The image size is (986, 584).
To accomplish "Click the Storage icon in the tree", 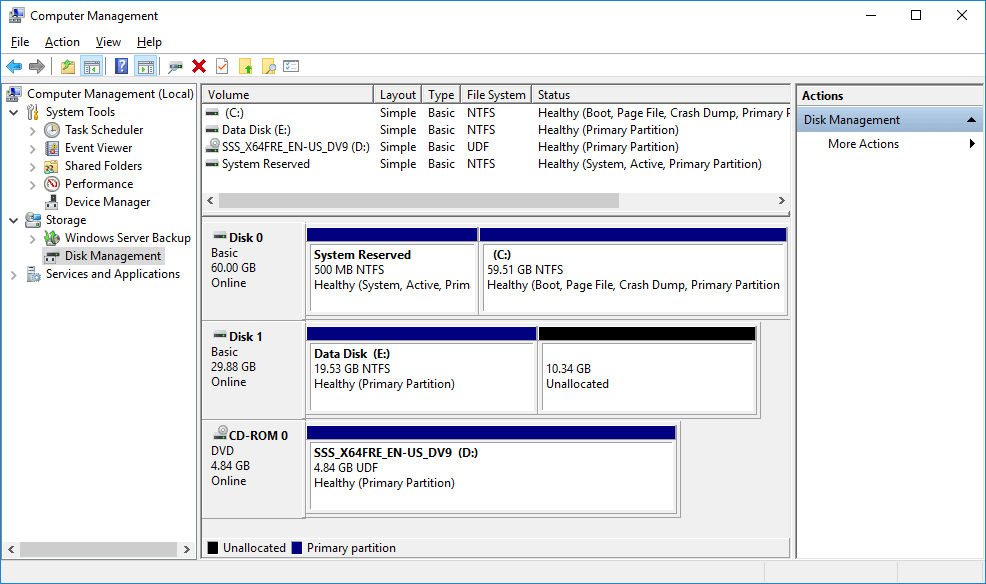I will [x=33, y=220].
